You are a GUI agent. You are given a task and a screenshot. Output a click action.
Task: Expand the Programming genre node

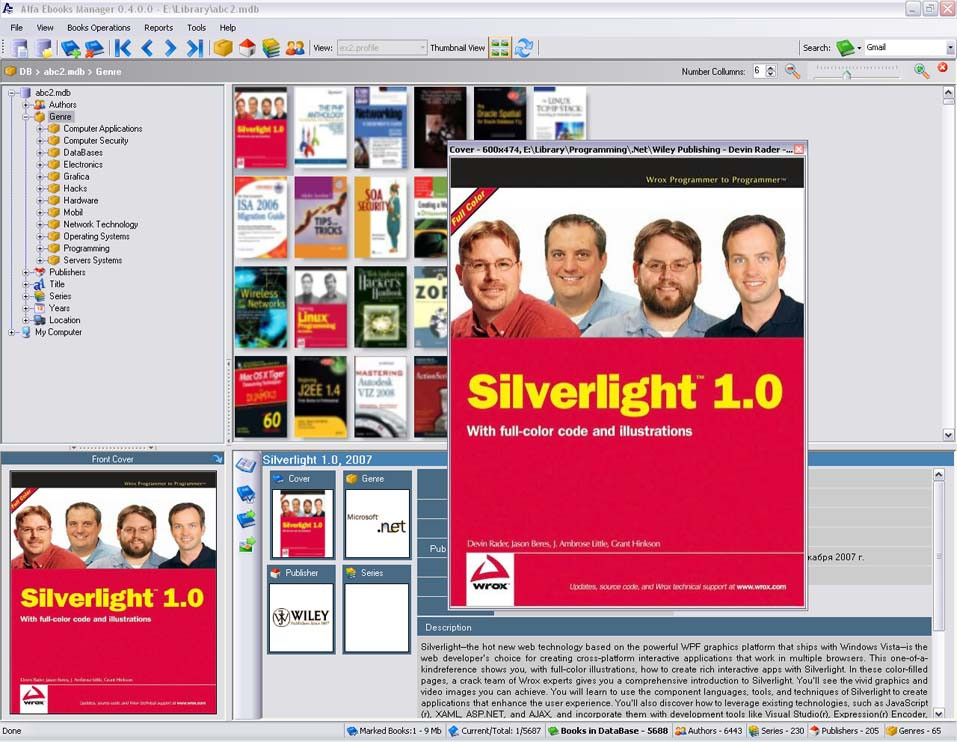pyautogui.click(x=40, y=248)
